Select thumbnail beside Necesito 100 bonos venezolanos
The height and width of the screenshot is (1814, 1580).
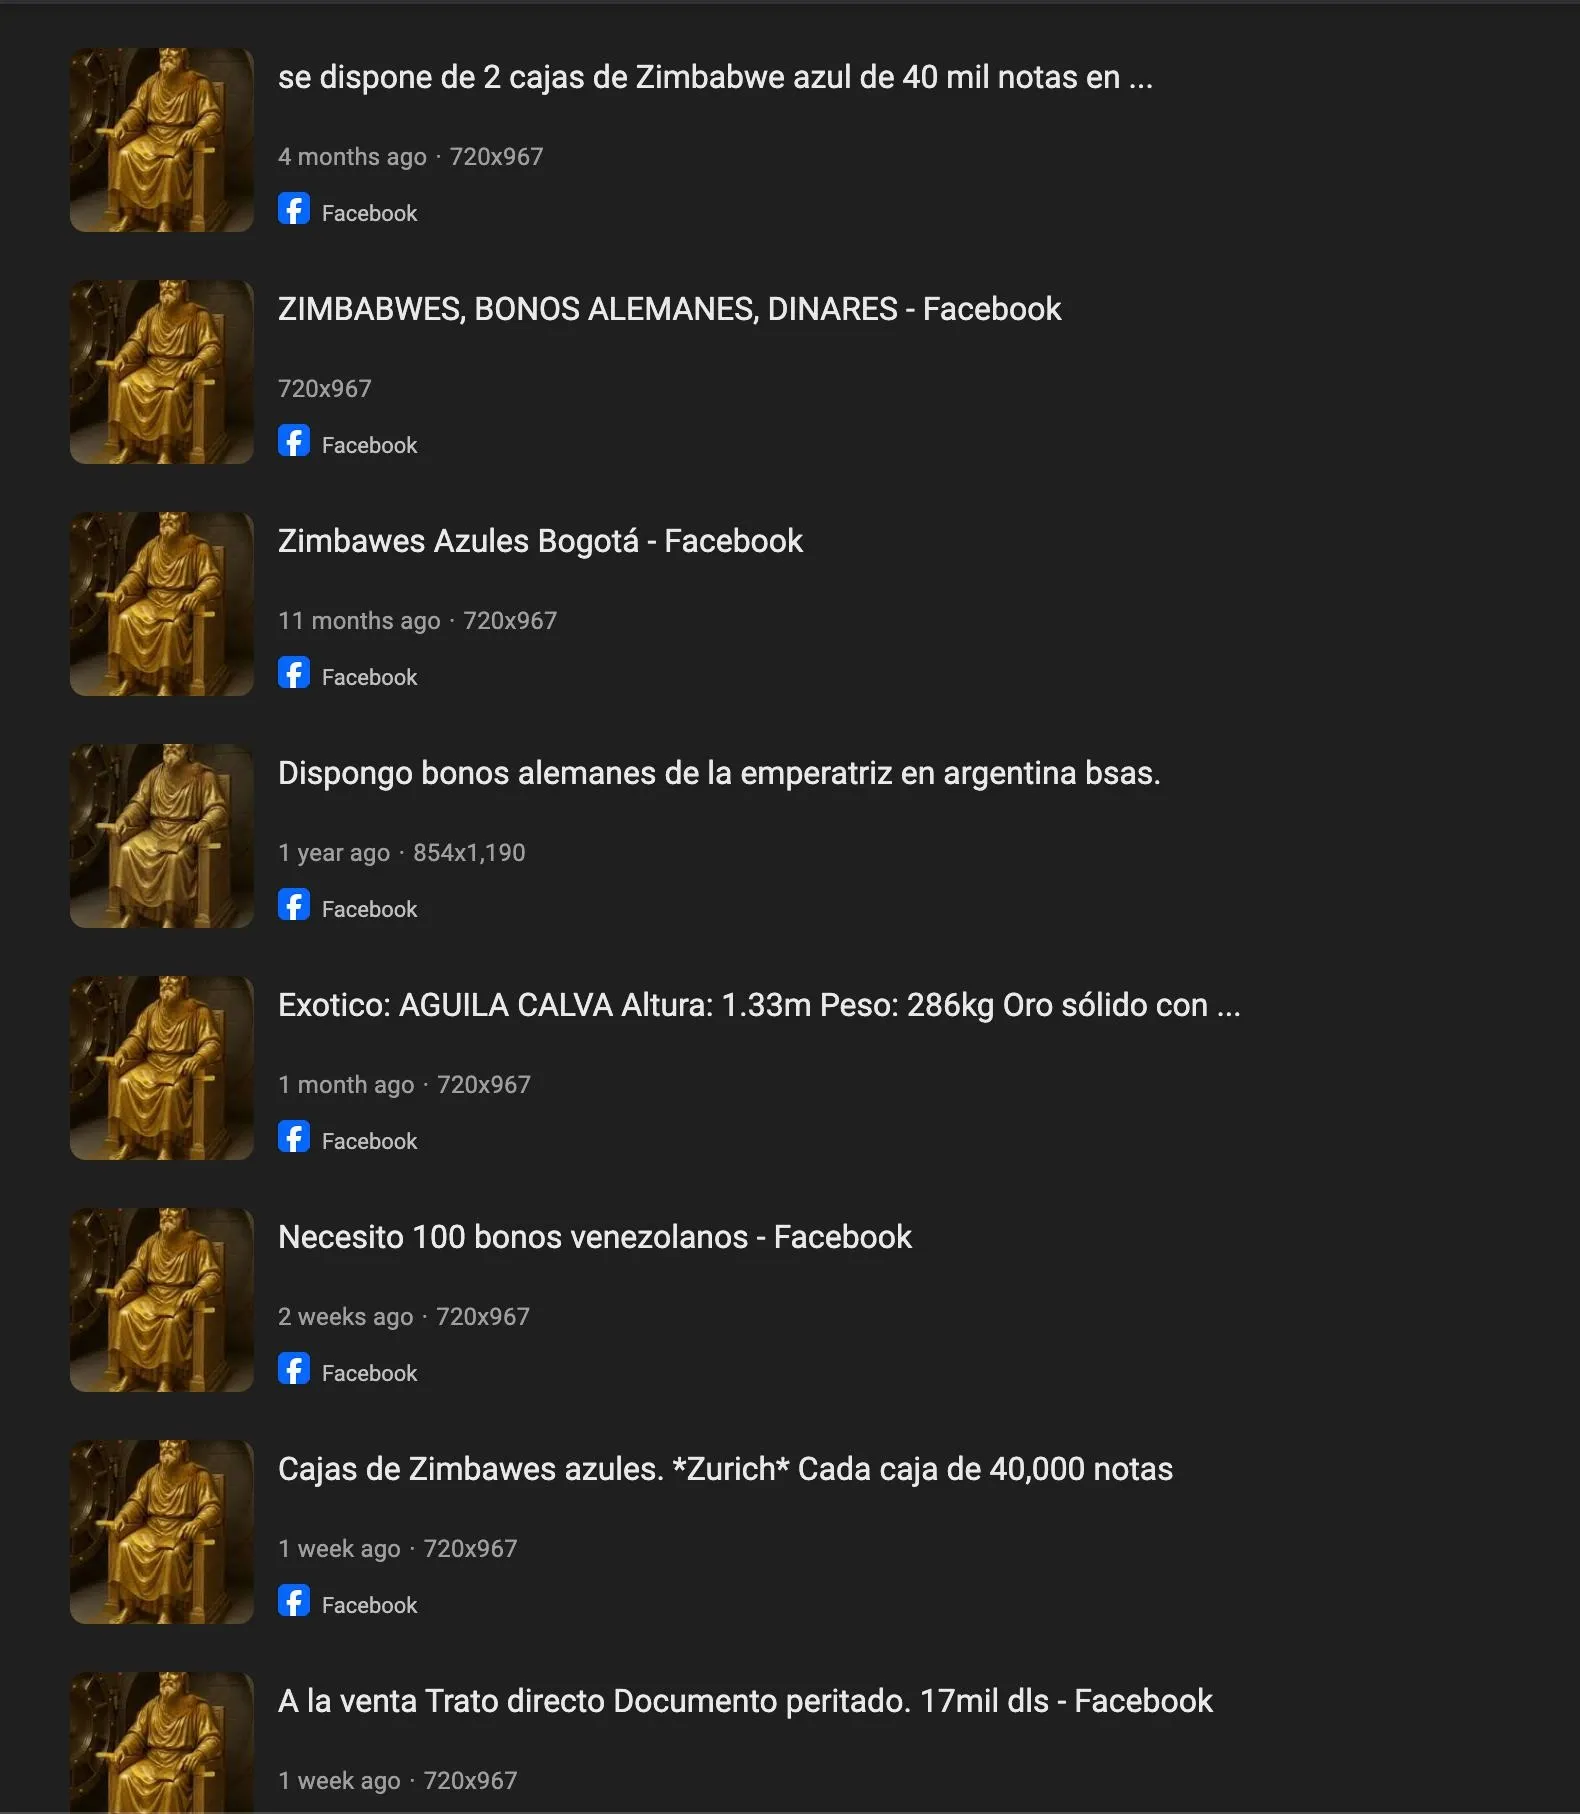pos(162,1300)
